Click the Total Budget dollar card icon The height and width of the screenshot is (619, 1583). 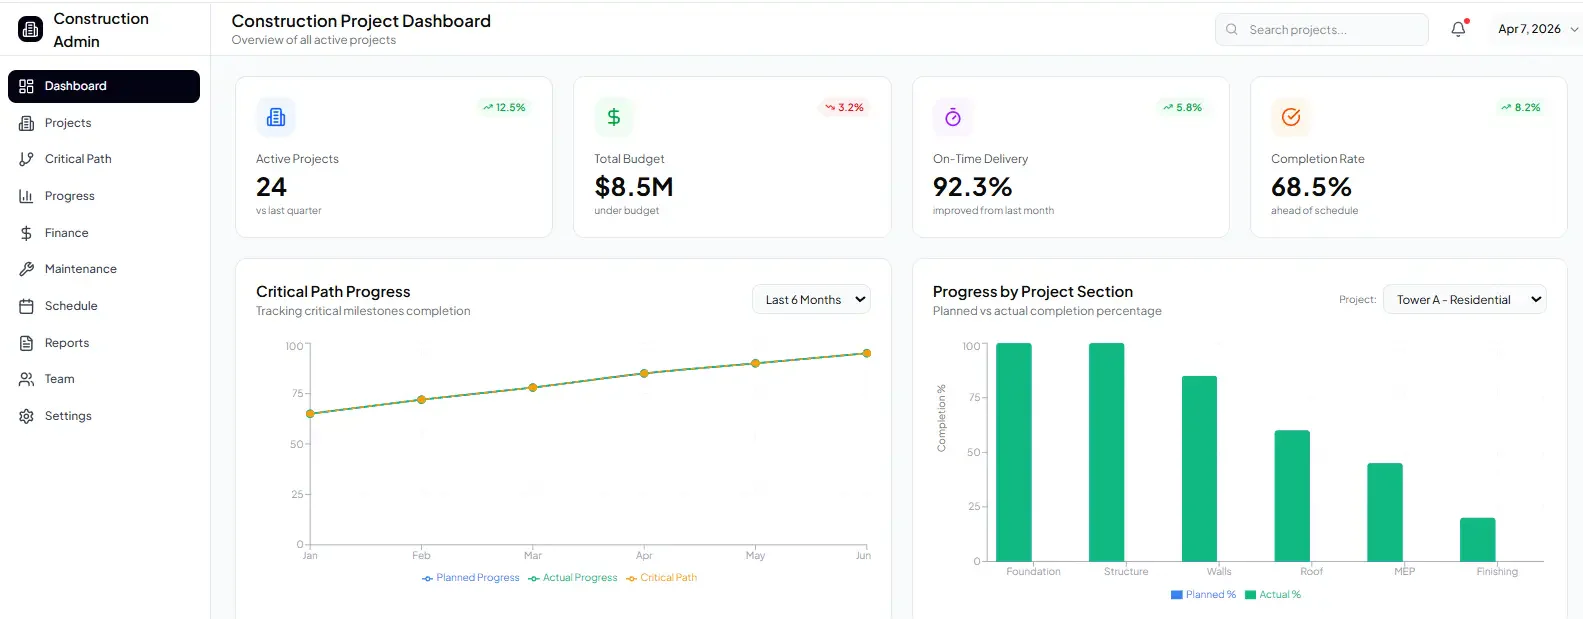coord(614,117)
